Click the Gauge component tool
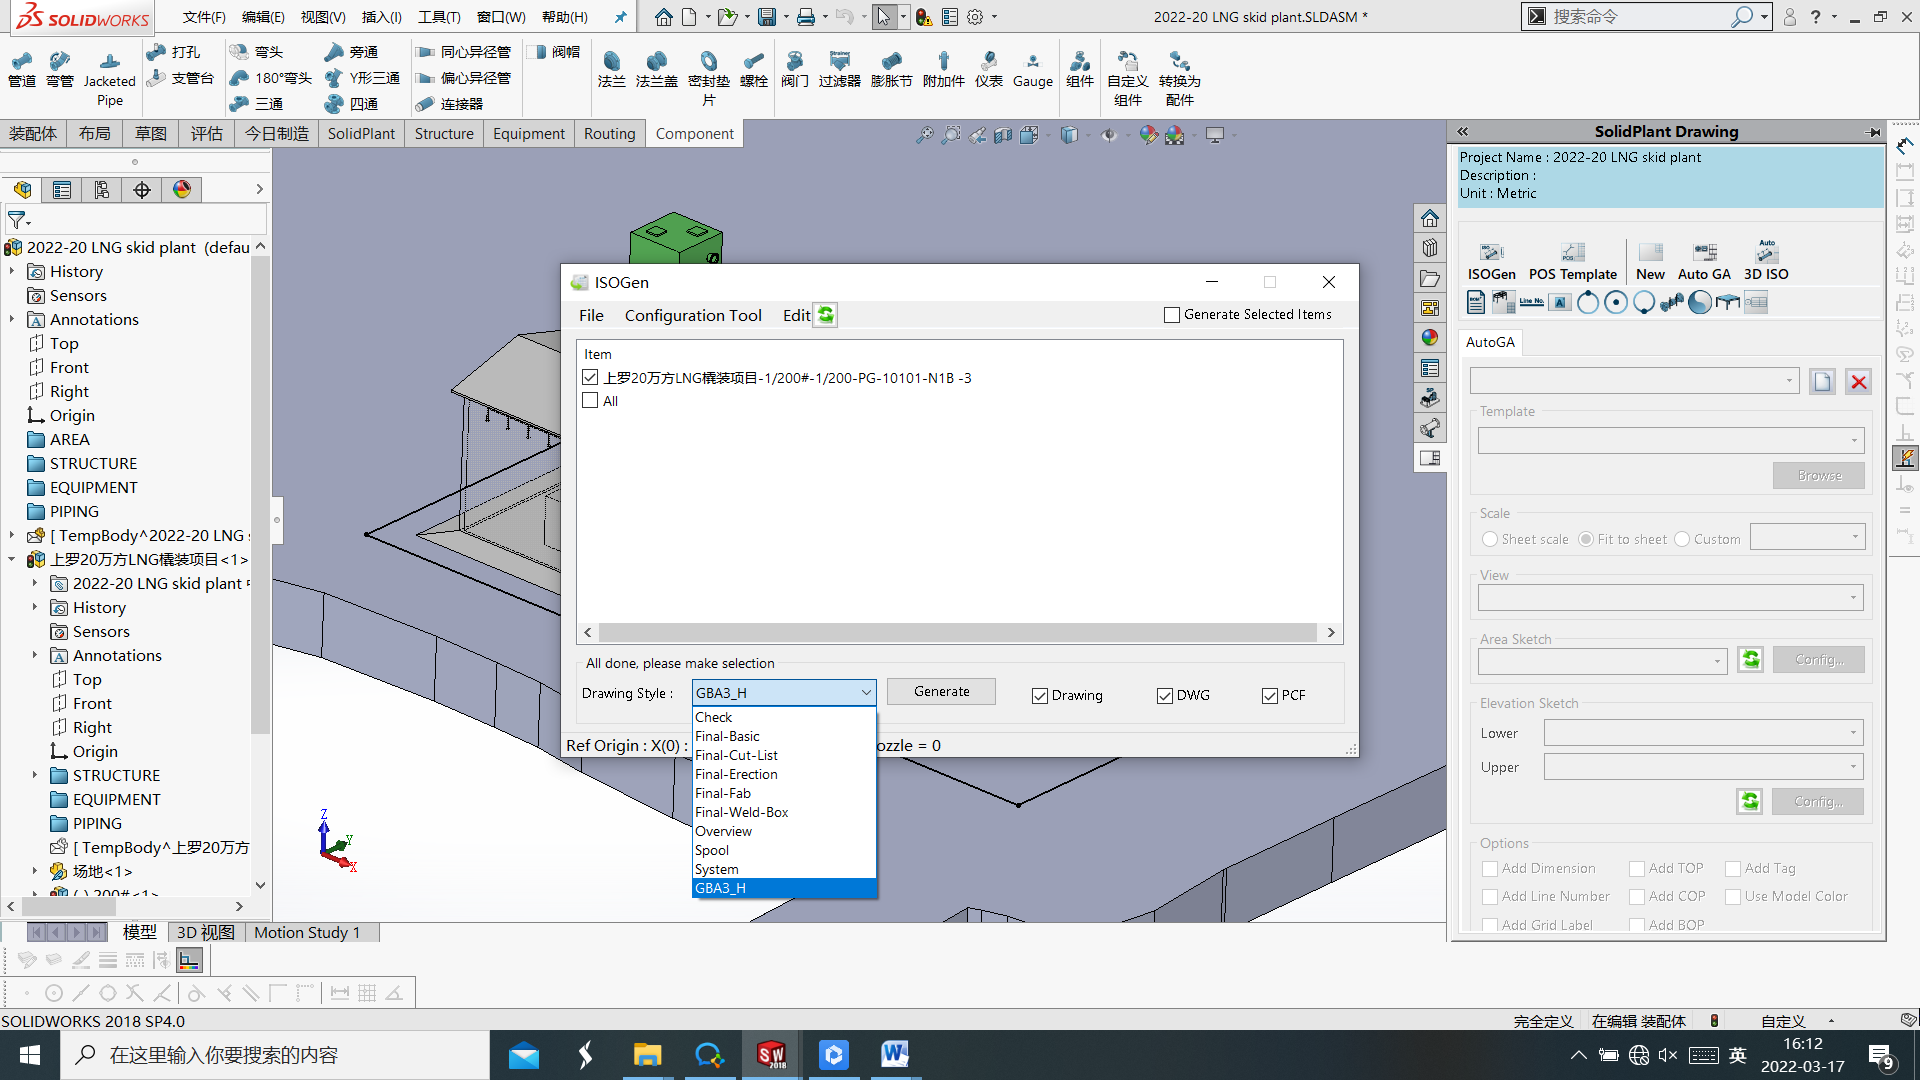 pos(1033,69)
